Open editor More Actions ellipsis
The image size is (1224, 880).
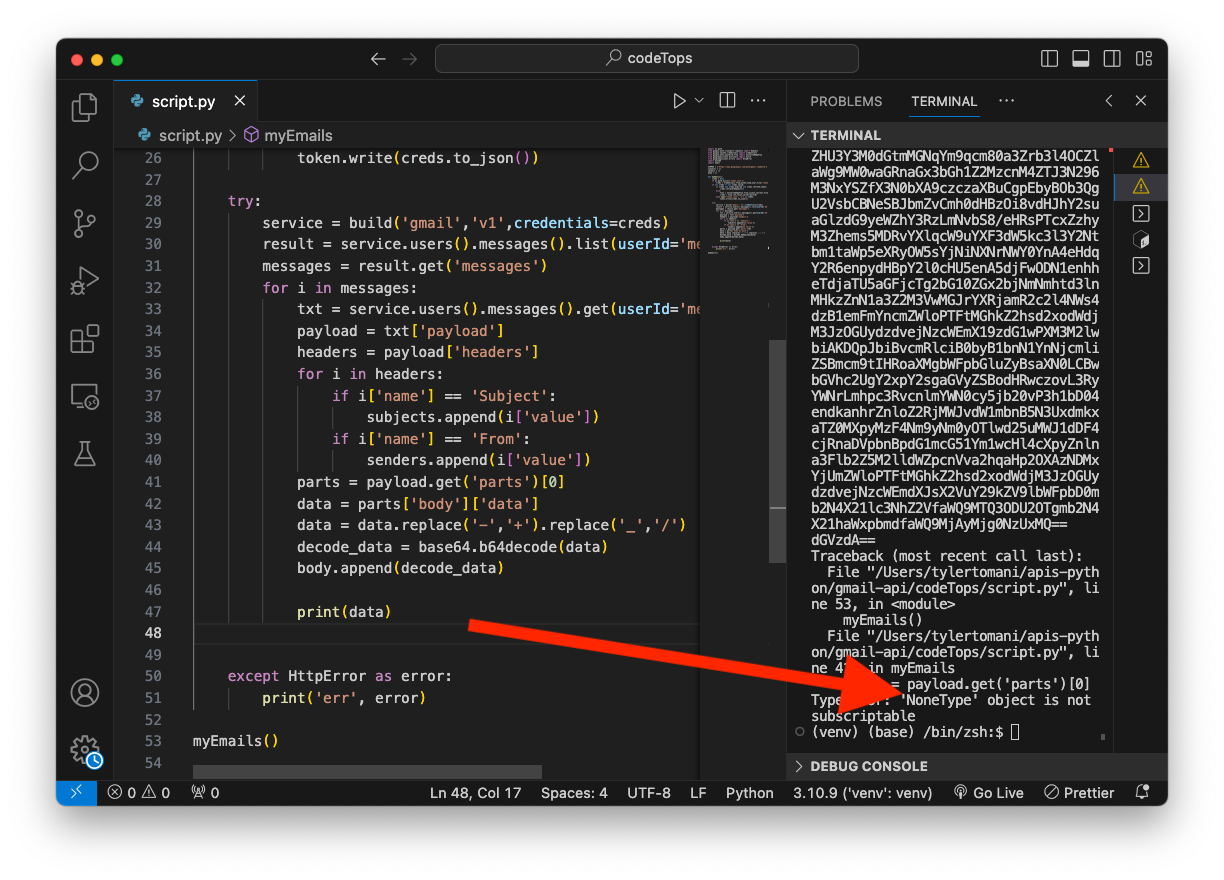click(x=758, y=101)
